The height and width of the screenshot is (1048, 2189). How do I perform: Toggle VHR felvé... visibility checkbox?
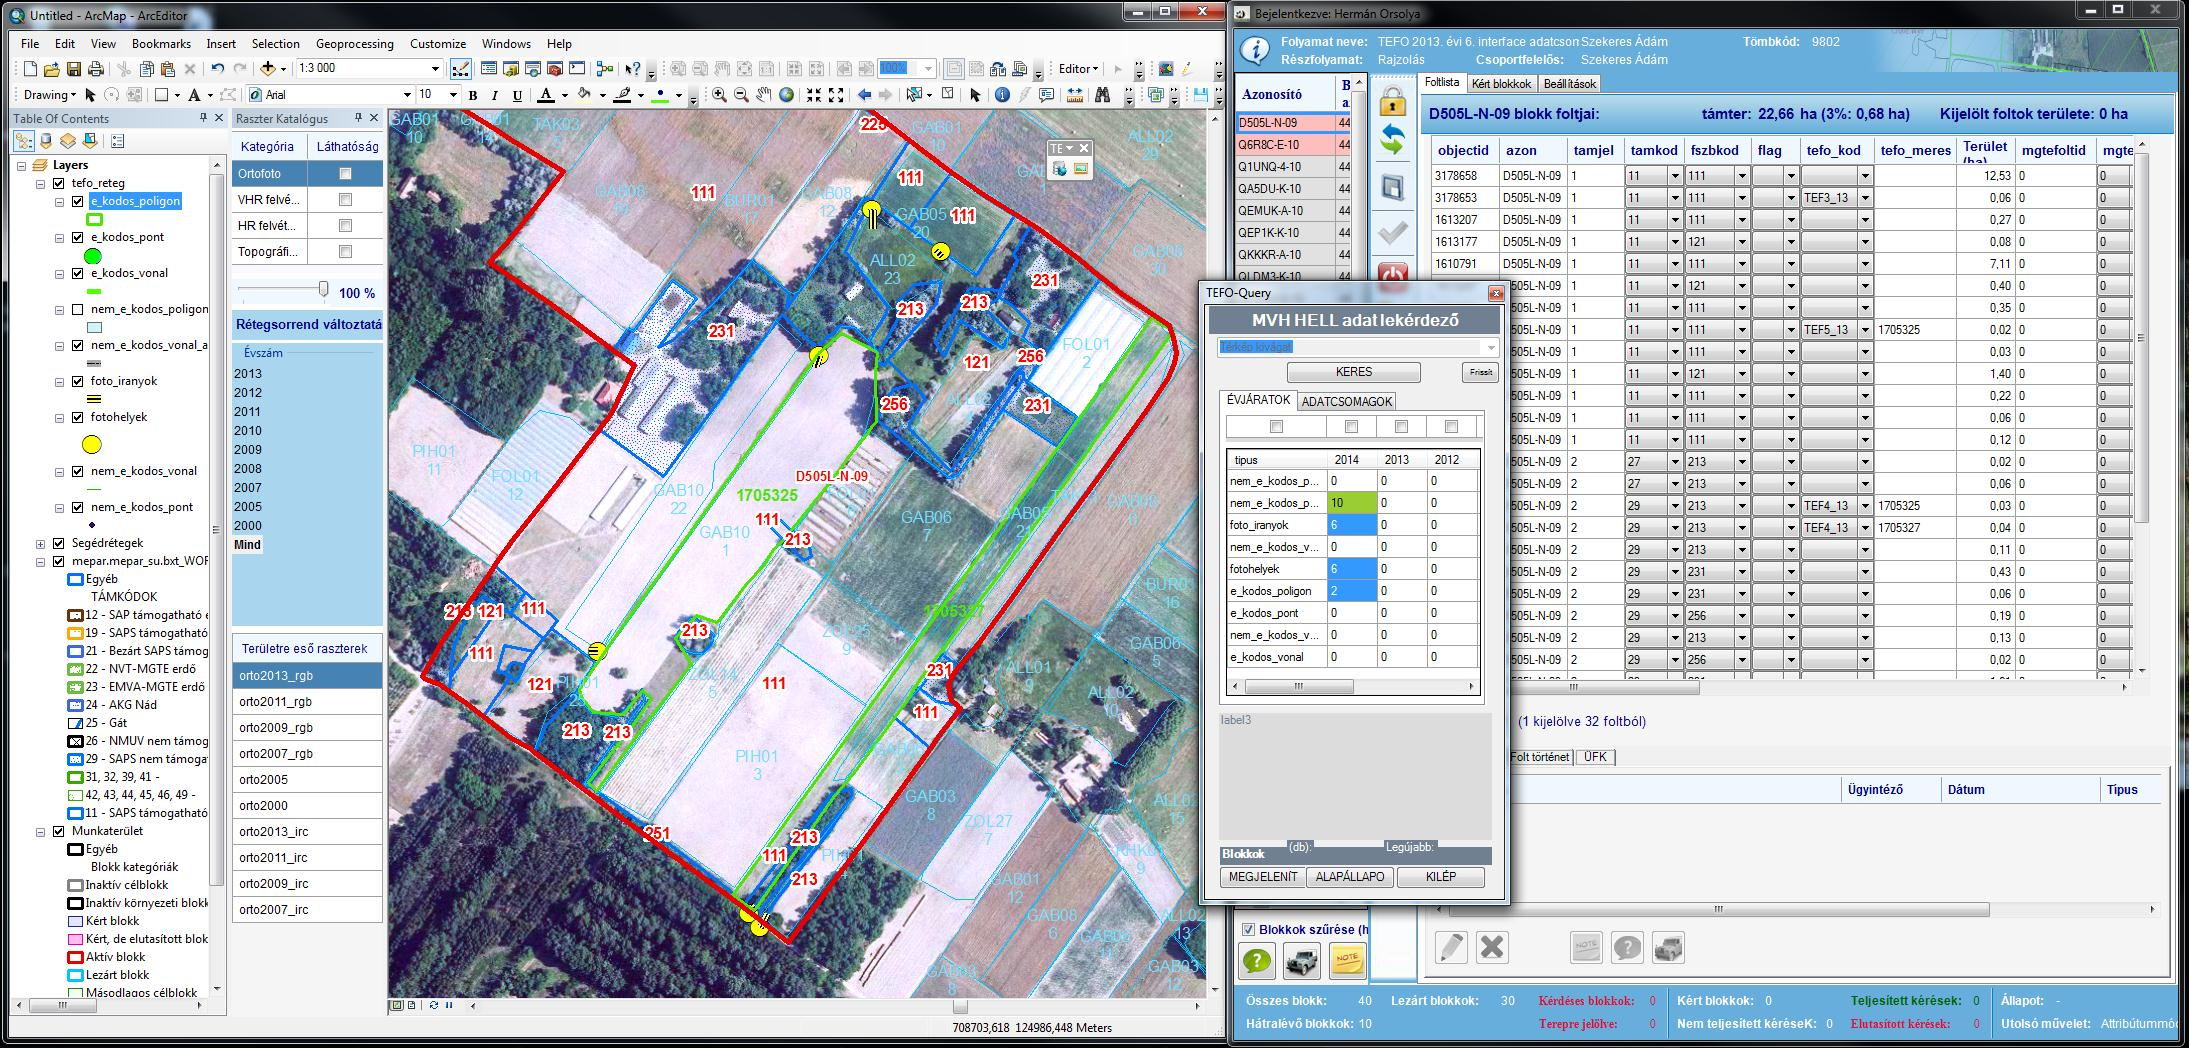tap(345, 199)
